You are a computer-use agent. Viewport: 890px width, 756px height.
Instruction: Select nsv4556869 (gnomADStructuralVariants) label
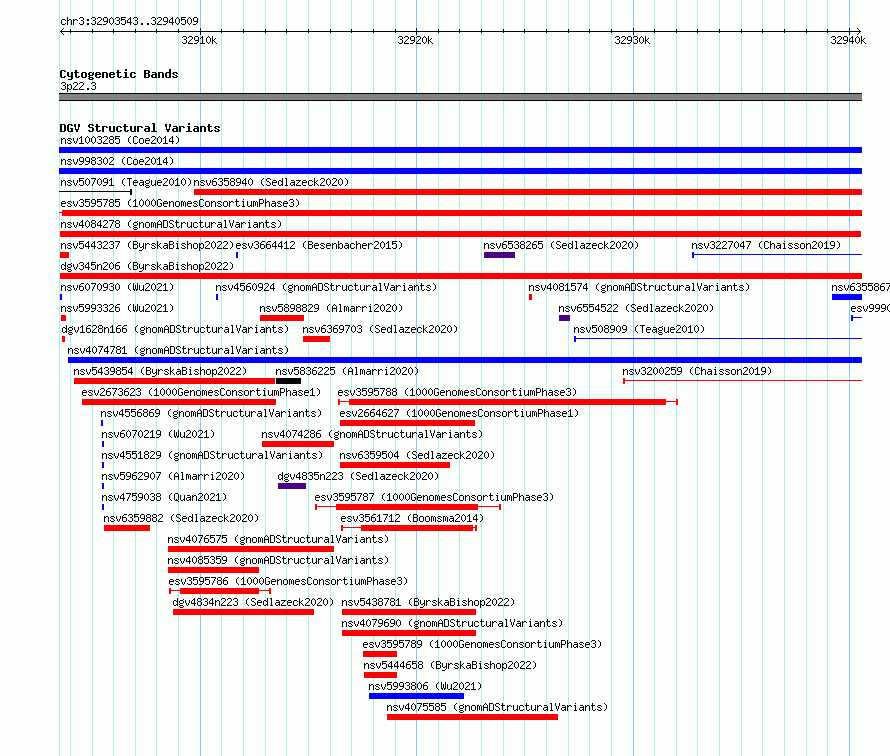point(211,413)
